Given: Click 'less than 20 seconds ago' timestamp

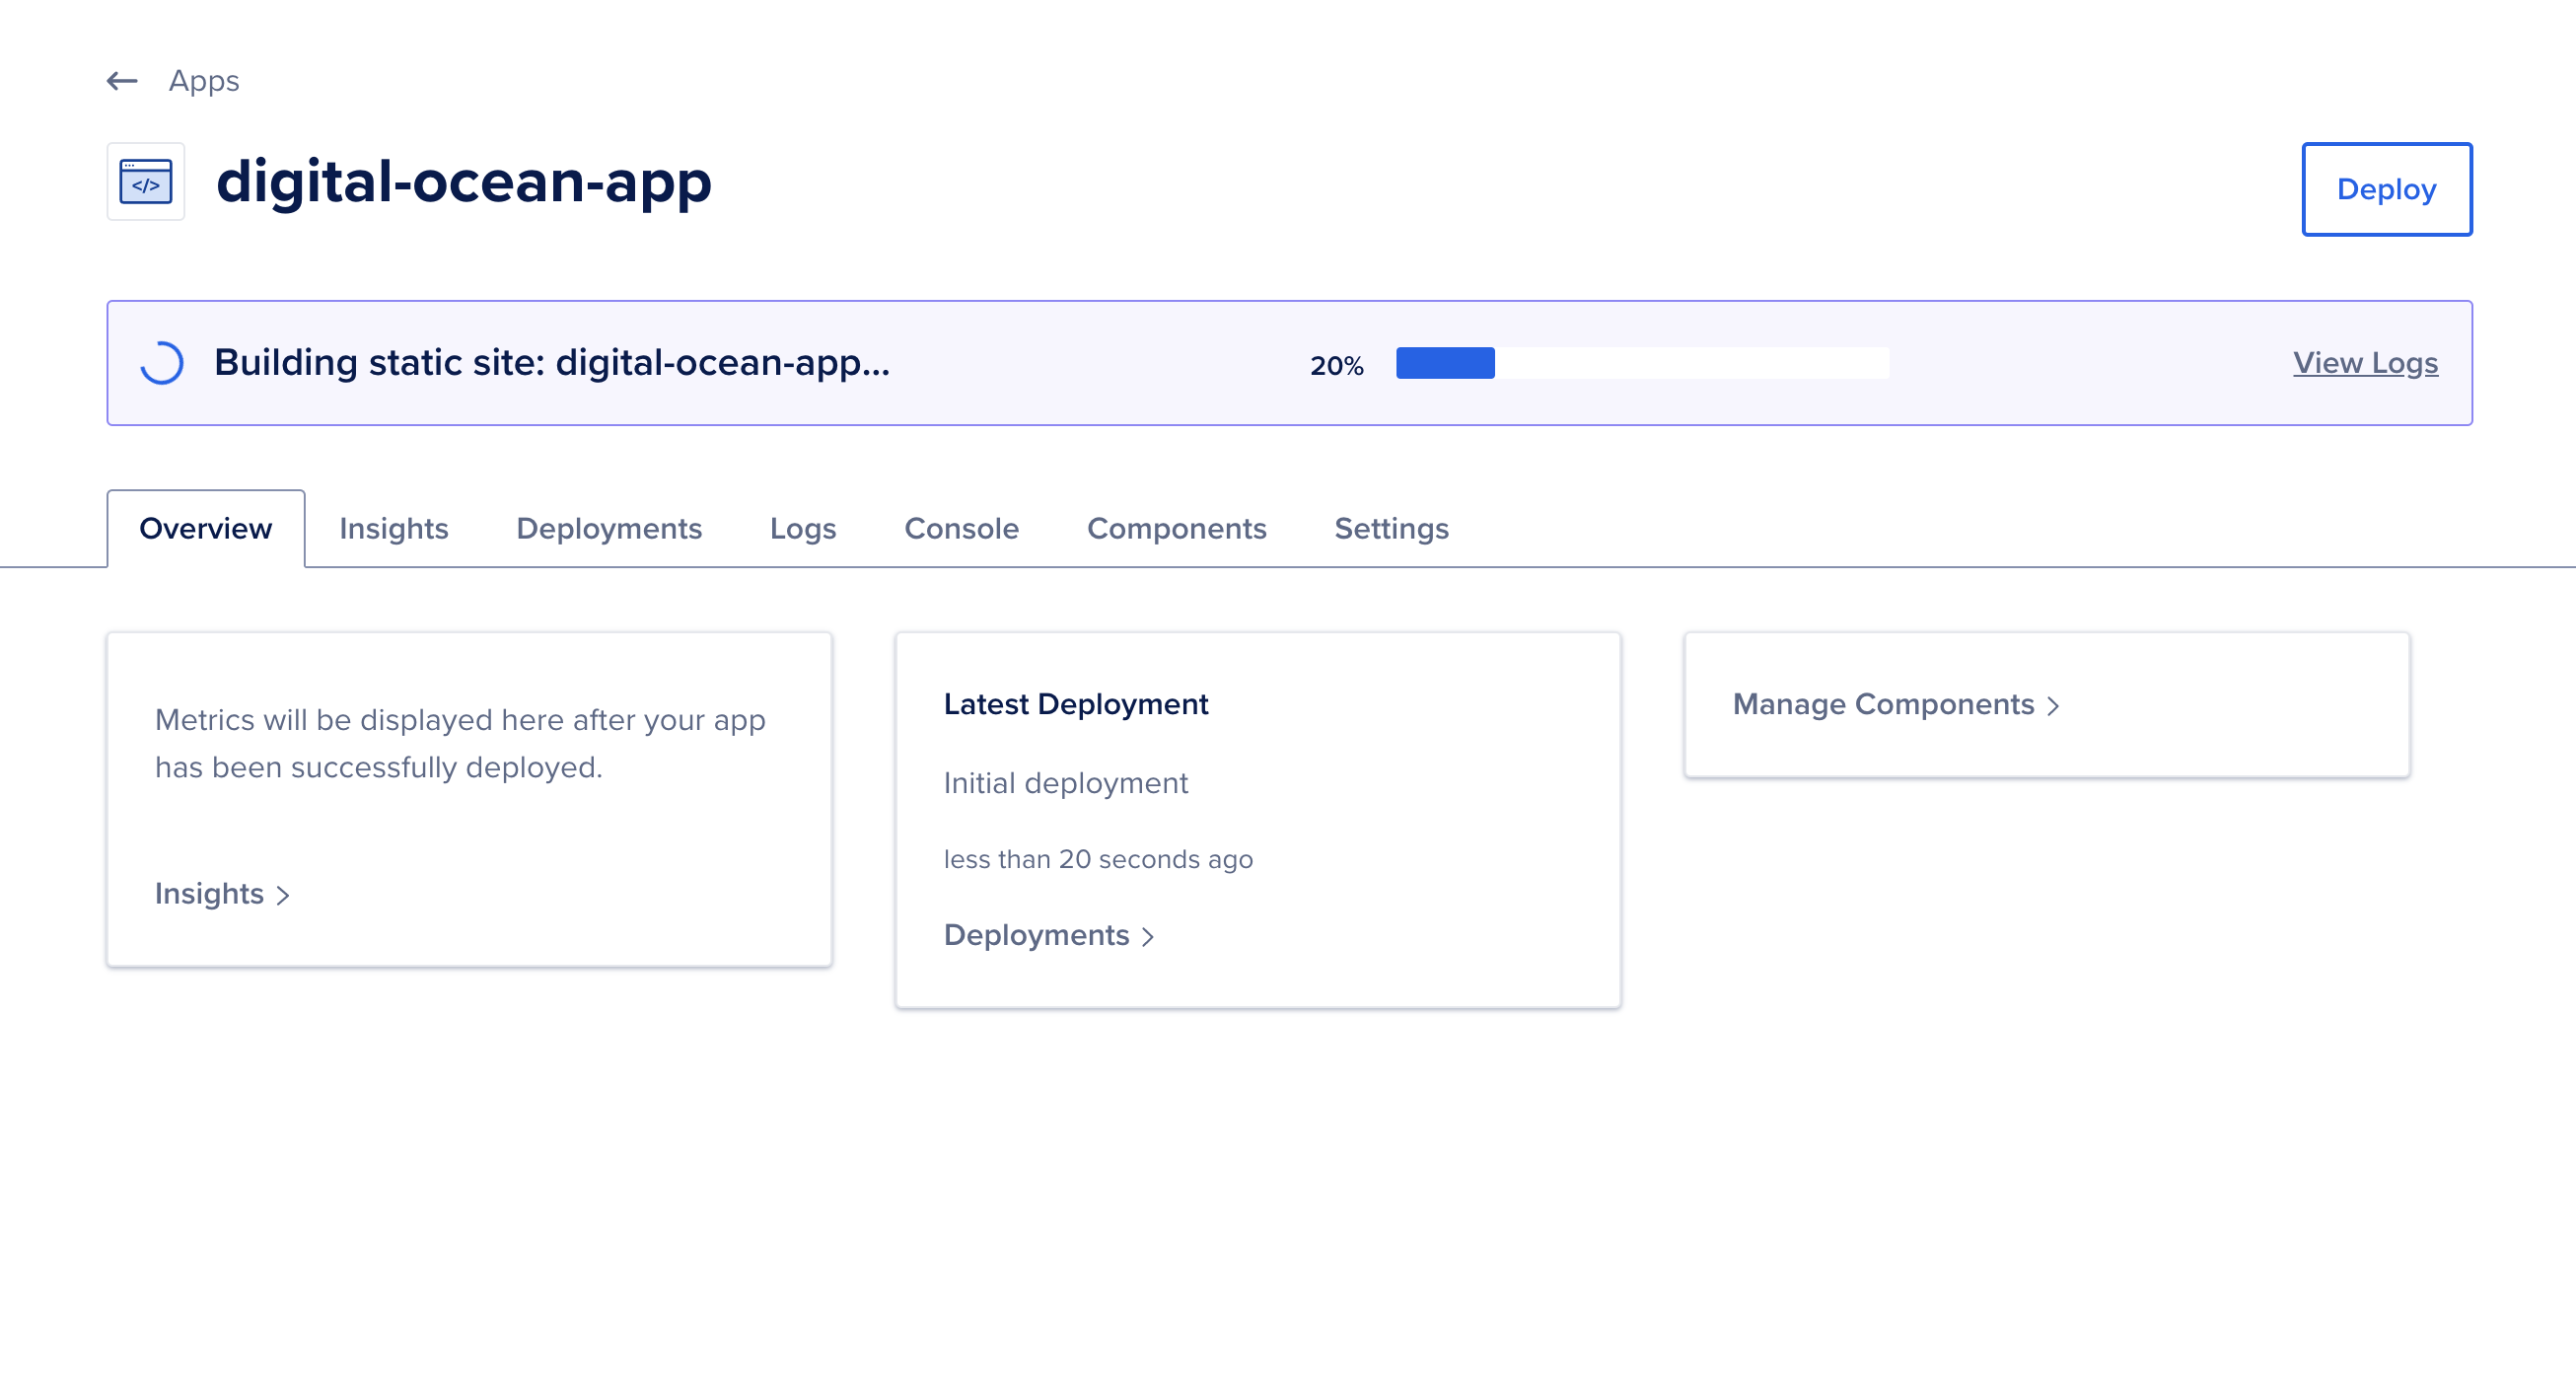Looking at the screenshot, I should [x=1098, y=859].
